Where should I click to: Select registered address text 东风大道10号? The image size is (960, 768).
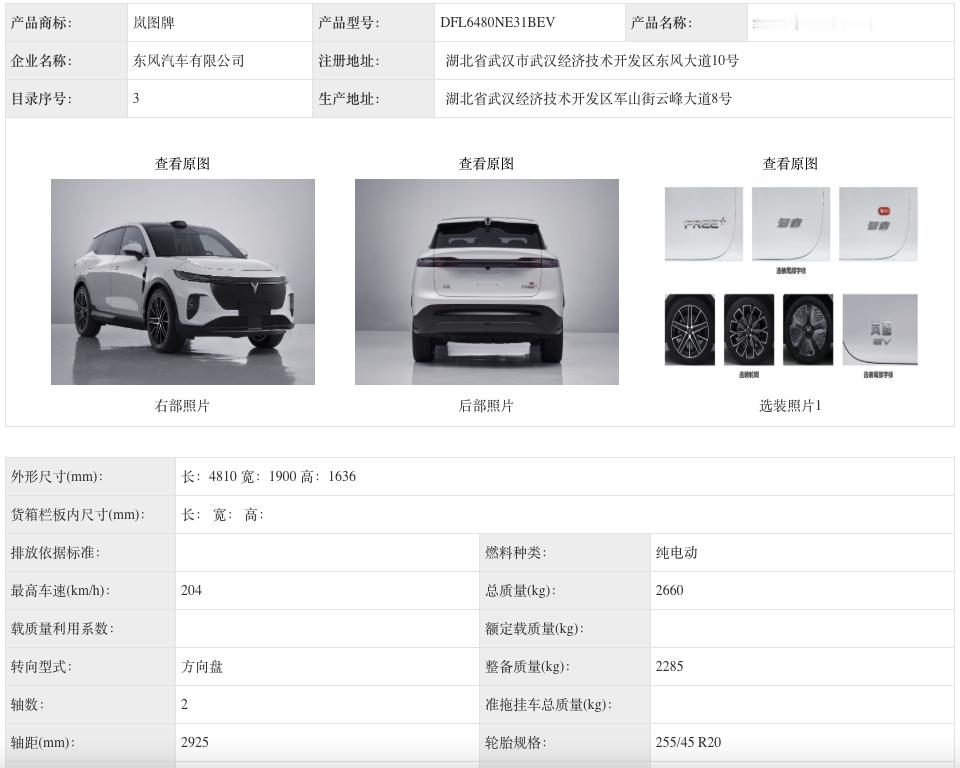click(697, 61)
